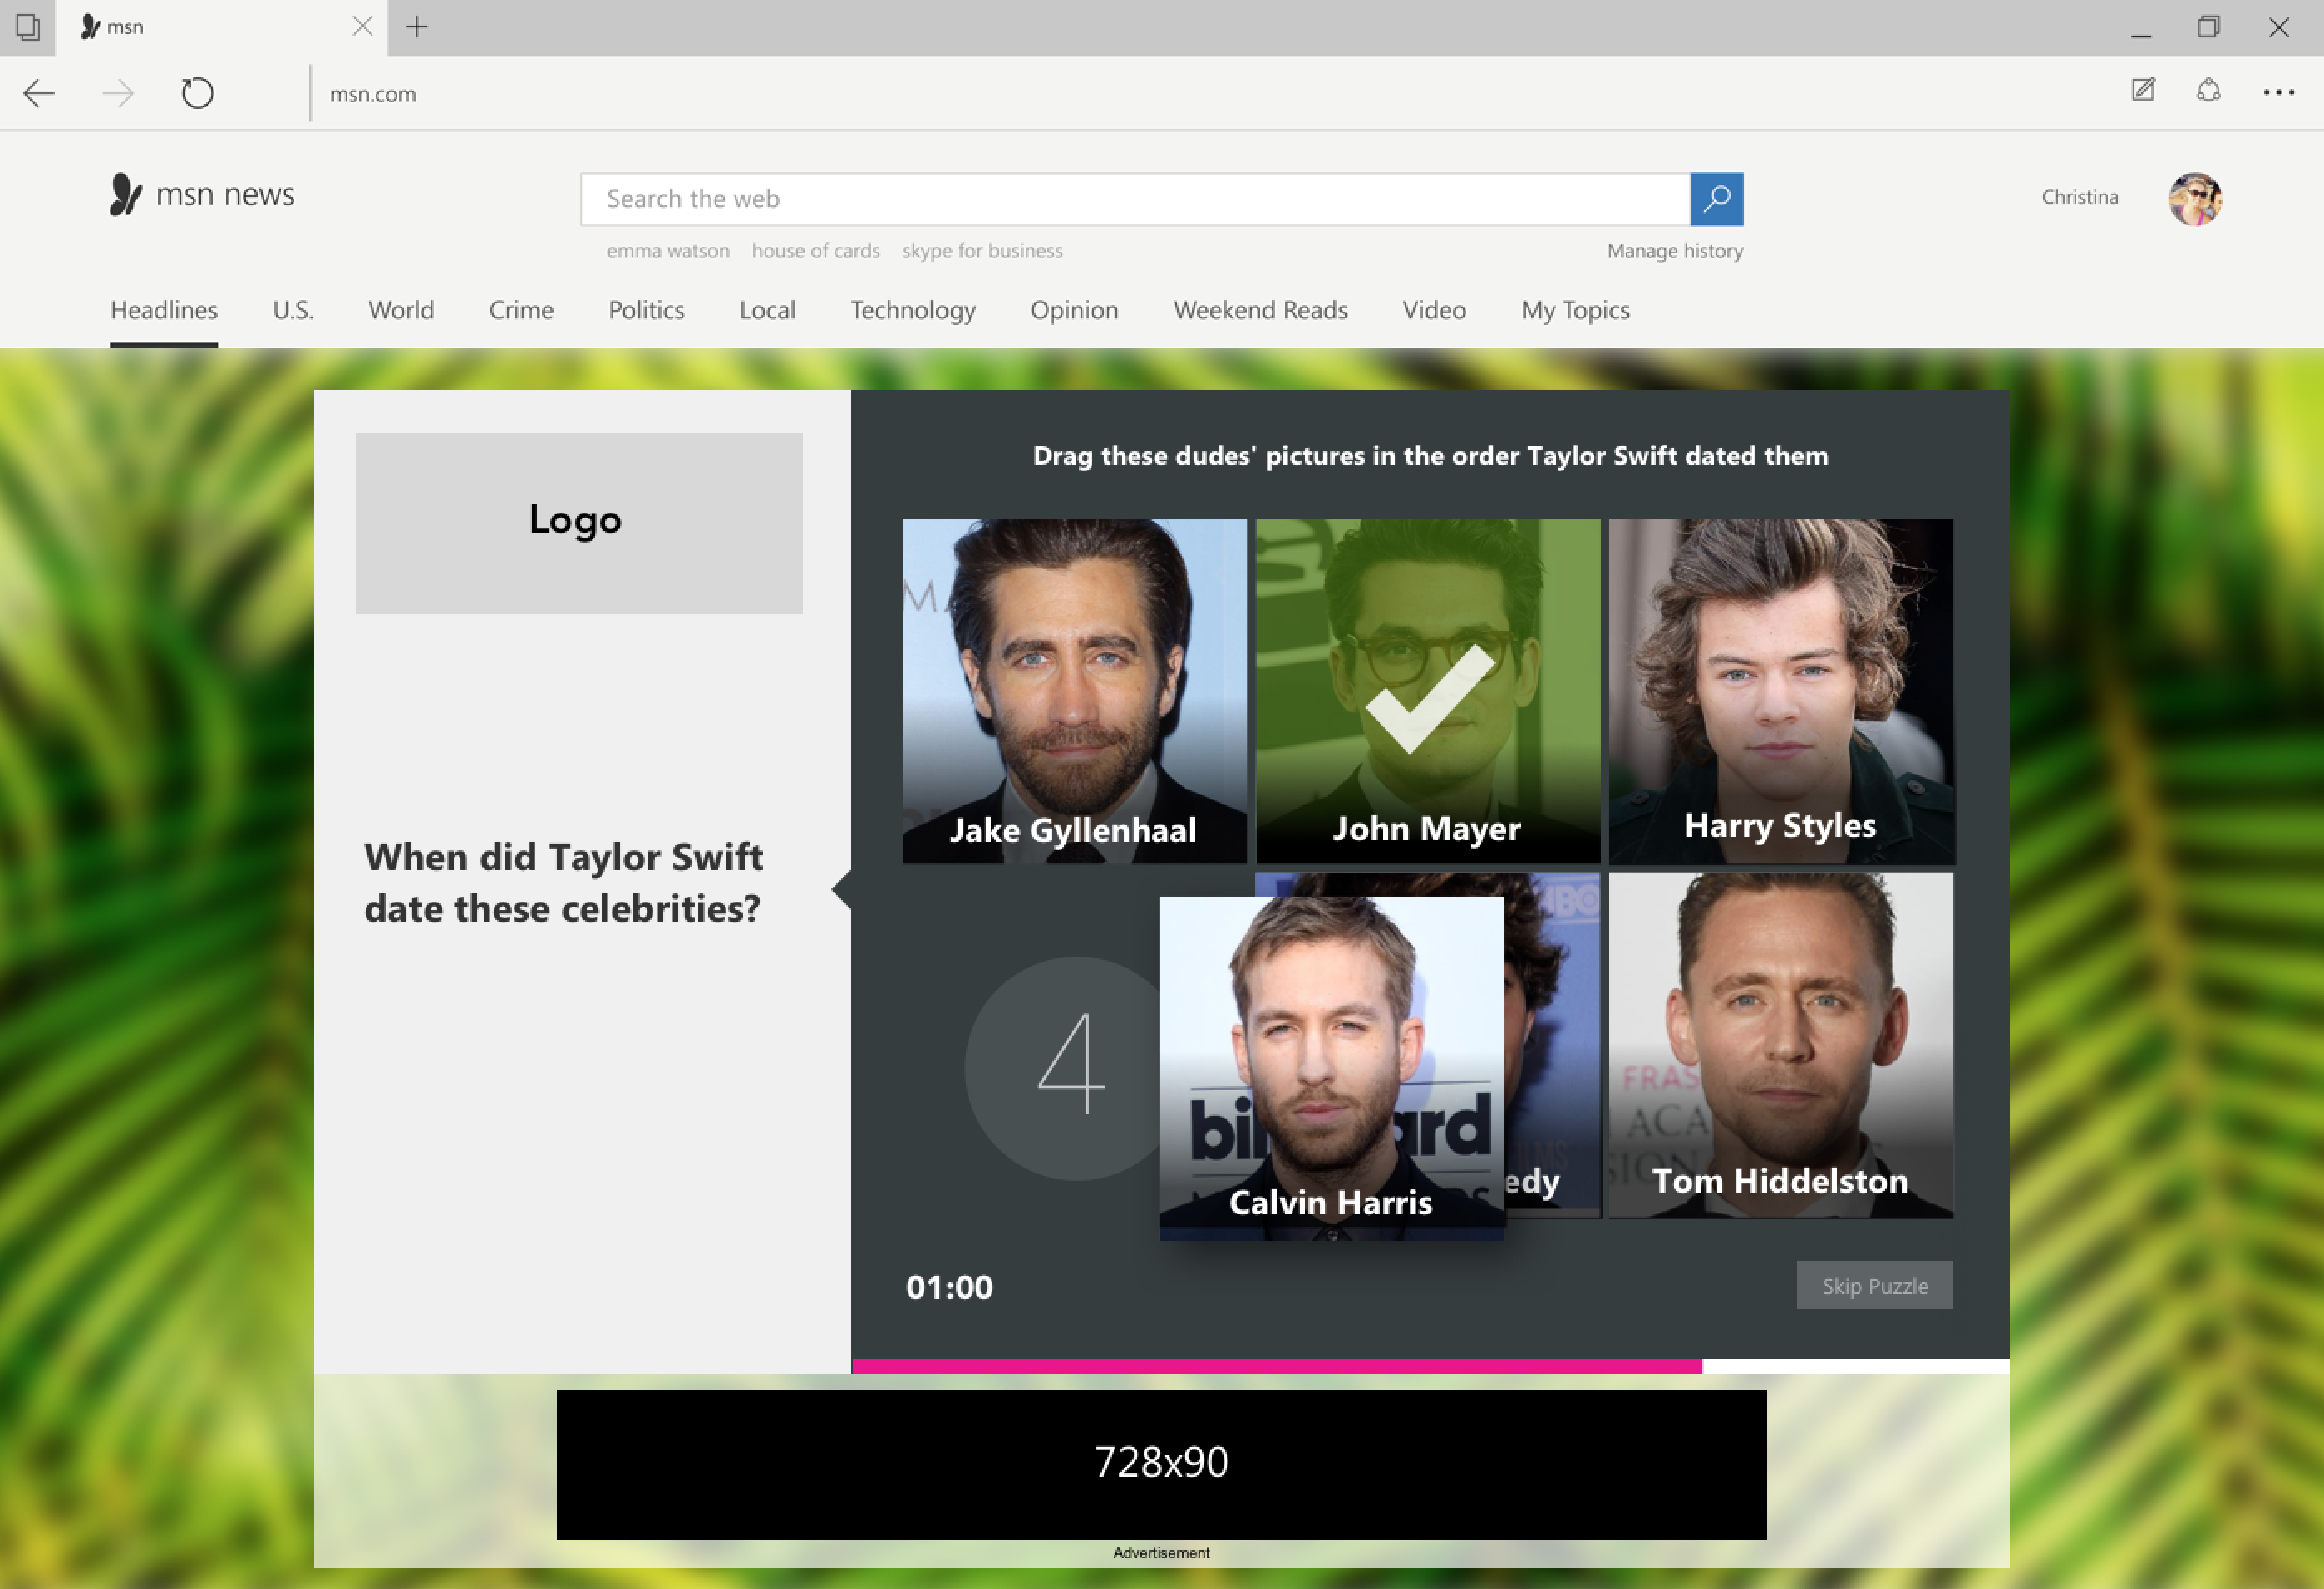2324x1589 pixels.
Task: Click the notifications bell icon in toolbar
Action: pyautogui.click(x=2208, y=91)
